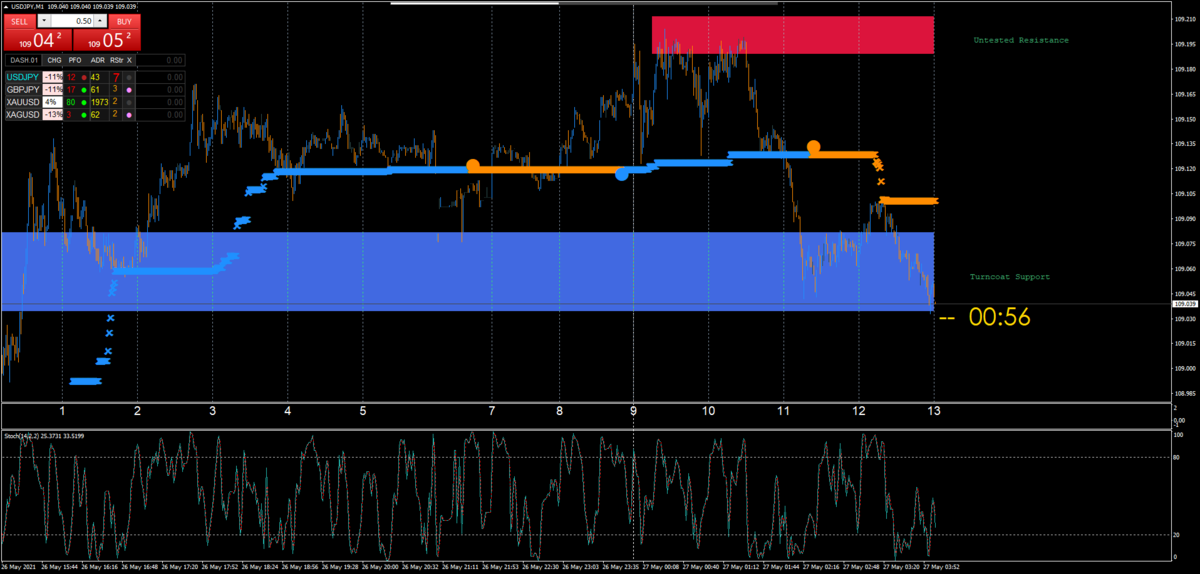The width and height of the screenshot is (1200, 574).
Task: Click the buy price 109.05 tile
Action: tap(107, 40)
